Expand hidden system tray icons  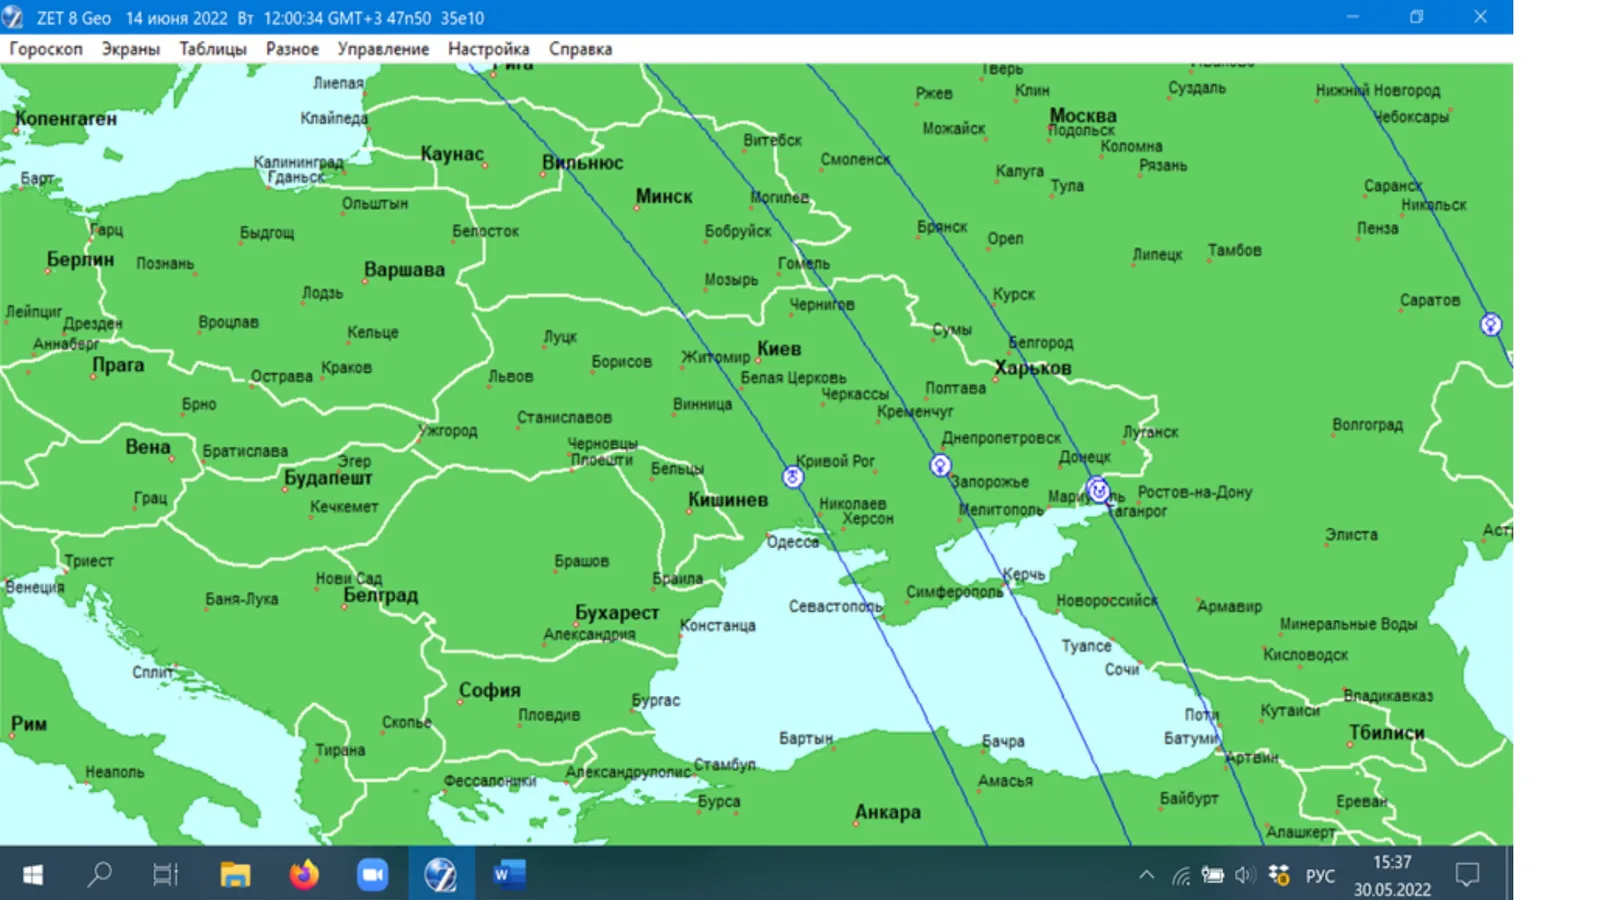pos(1147,875)
